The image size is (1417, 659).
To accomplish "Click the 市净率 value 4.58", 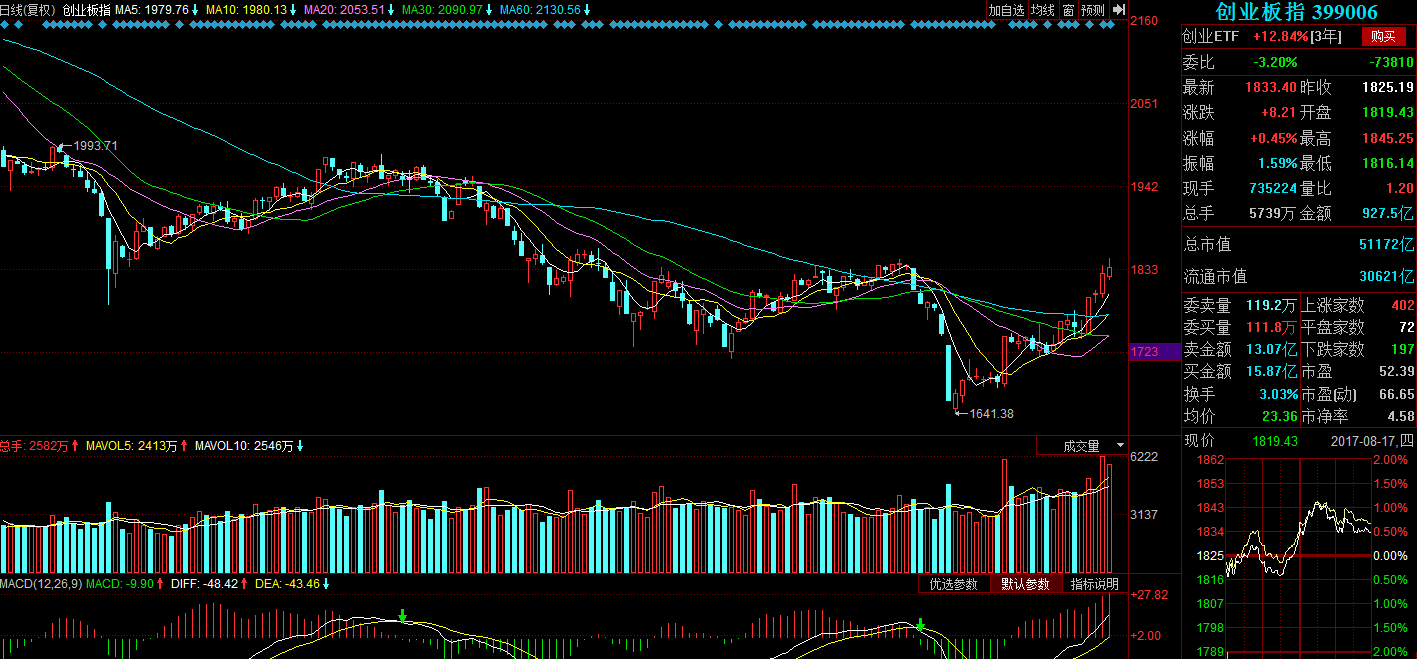I will [x=1400, y=416].
